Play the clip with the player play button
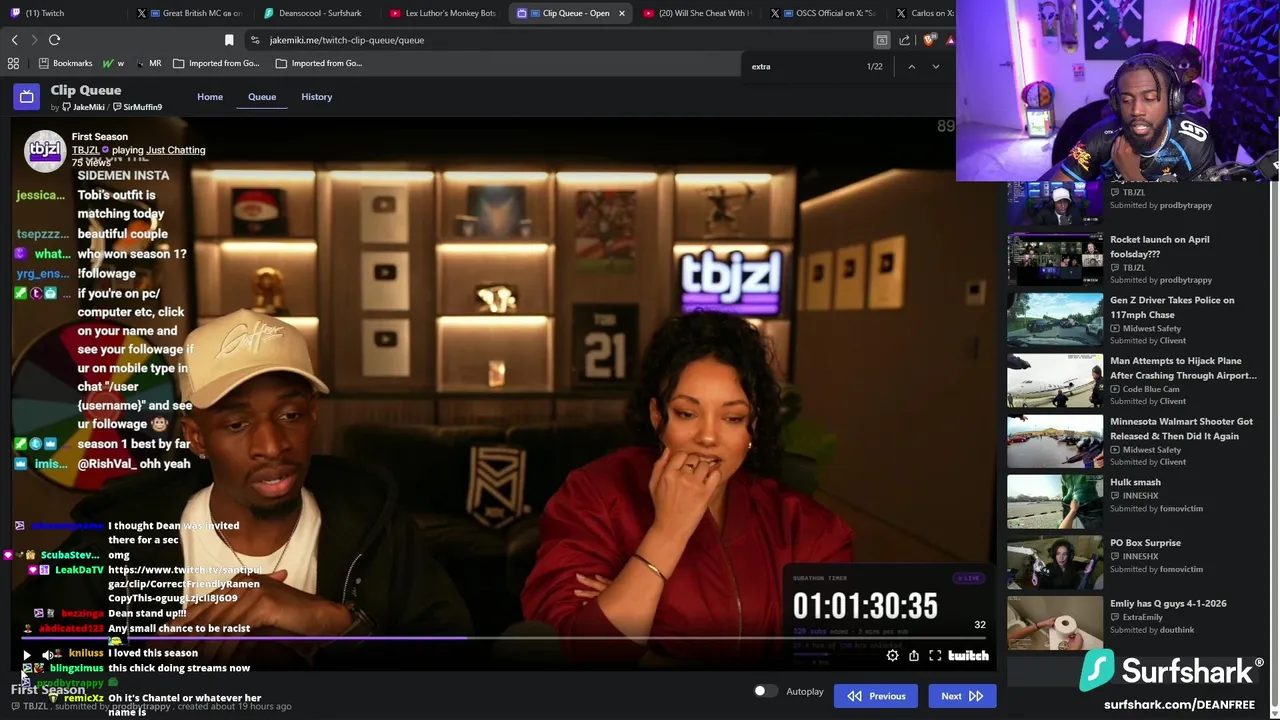Viewport: 1280px width, 720px height. [x=27, y=655]
